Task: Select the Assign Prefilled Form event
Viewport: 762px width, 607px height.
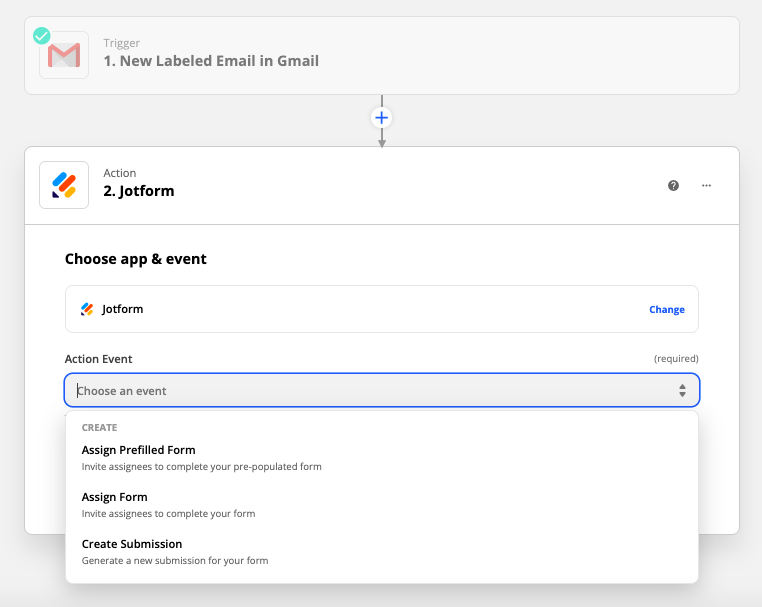Action: coord(138,450)
